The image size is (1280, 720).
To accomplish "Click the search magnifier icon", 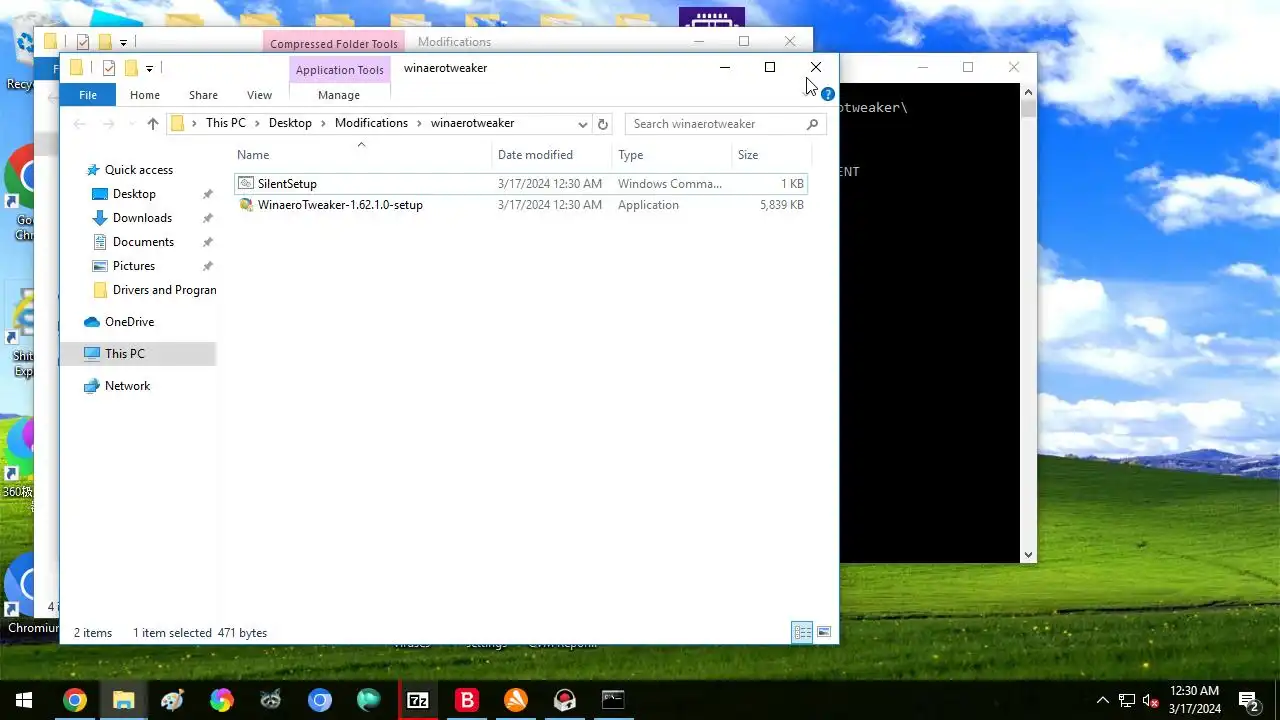I will pyautogui.click(x=812, y=124).
